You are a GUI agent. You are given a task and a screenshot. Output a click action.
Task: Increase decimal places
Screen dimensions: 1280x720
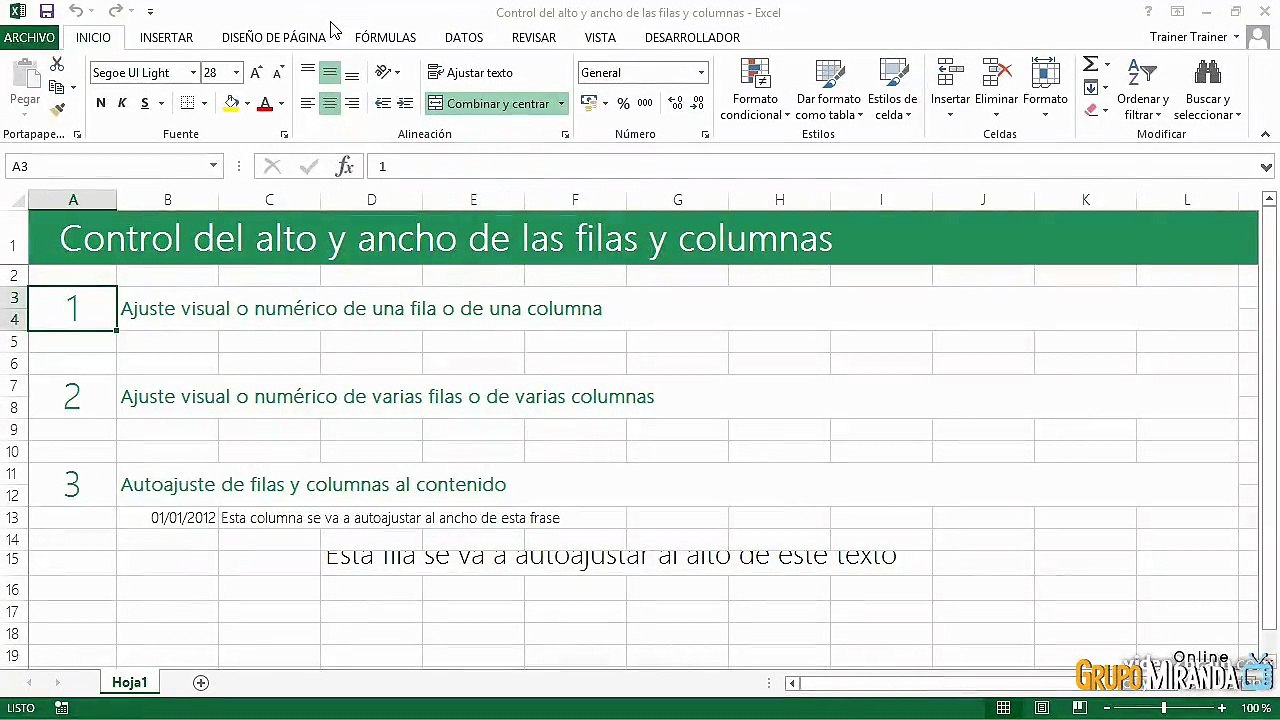click(x=676, y=103)
